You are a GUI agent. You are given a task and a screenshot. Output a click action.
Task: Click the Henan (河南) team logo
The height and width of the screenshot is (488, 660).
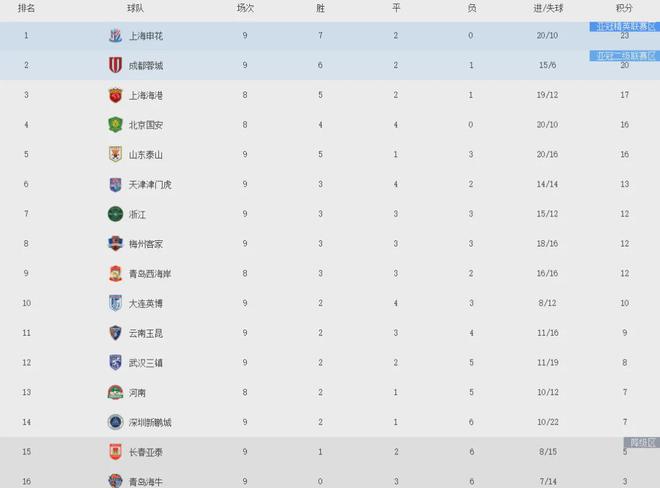point(115,392)
